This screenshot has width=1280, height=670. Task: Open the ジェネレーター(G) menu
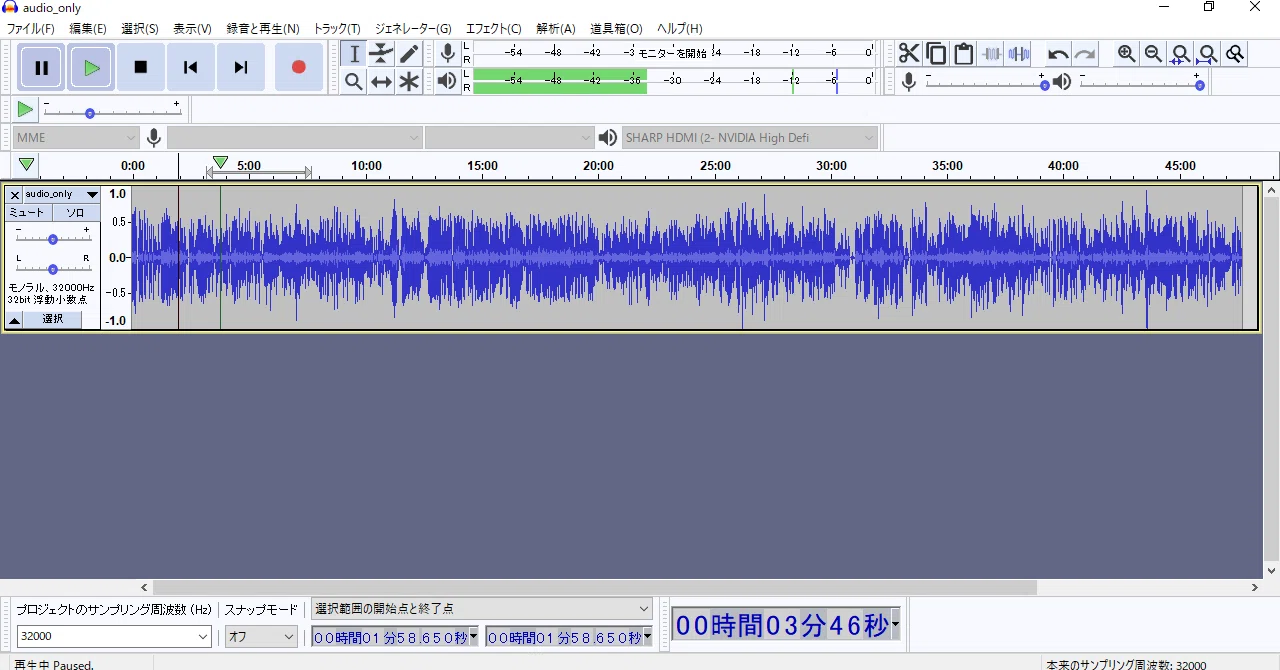(413, 29)
